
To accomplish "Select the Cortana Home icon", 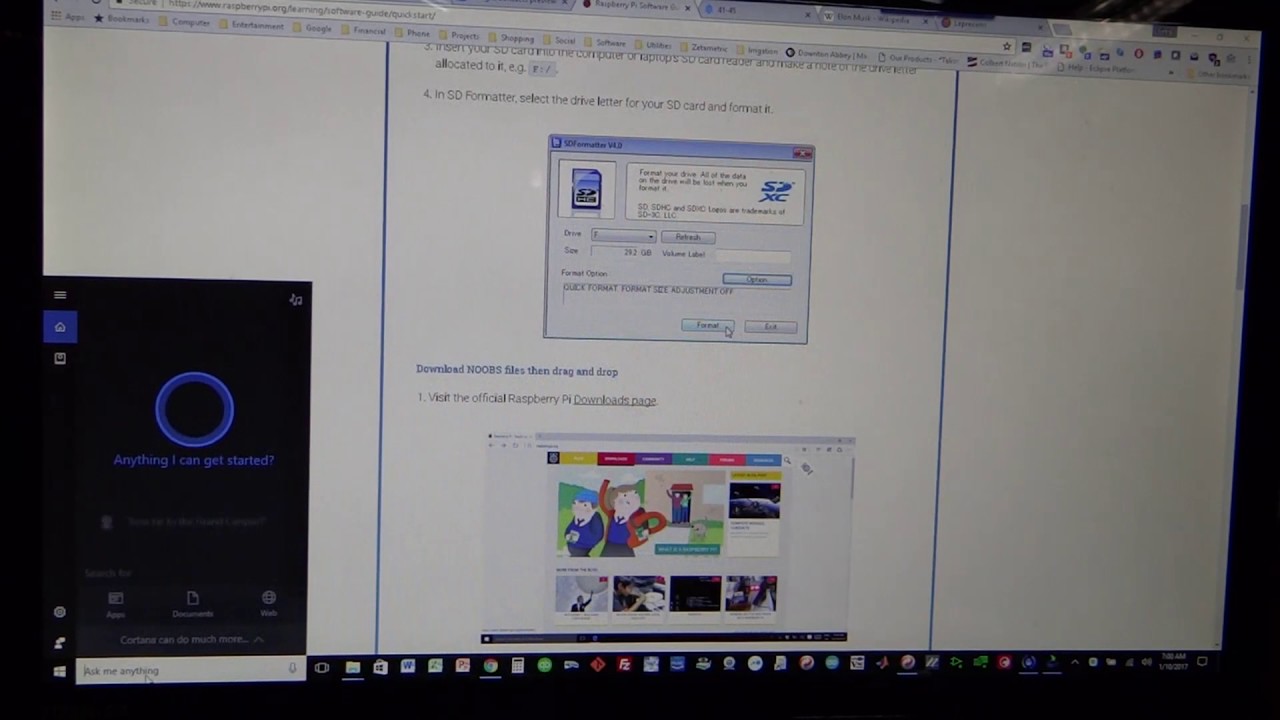I will click(x=60, y=327).
